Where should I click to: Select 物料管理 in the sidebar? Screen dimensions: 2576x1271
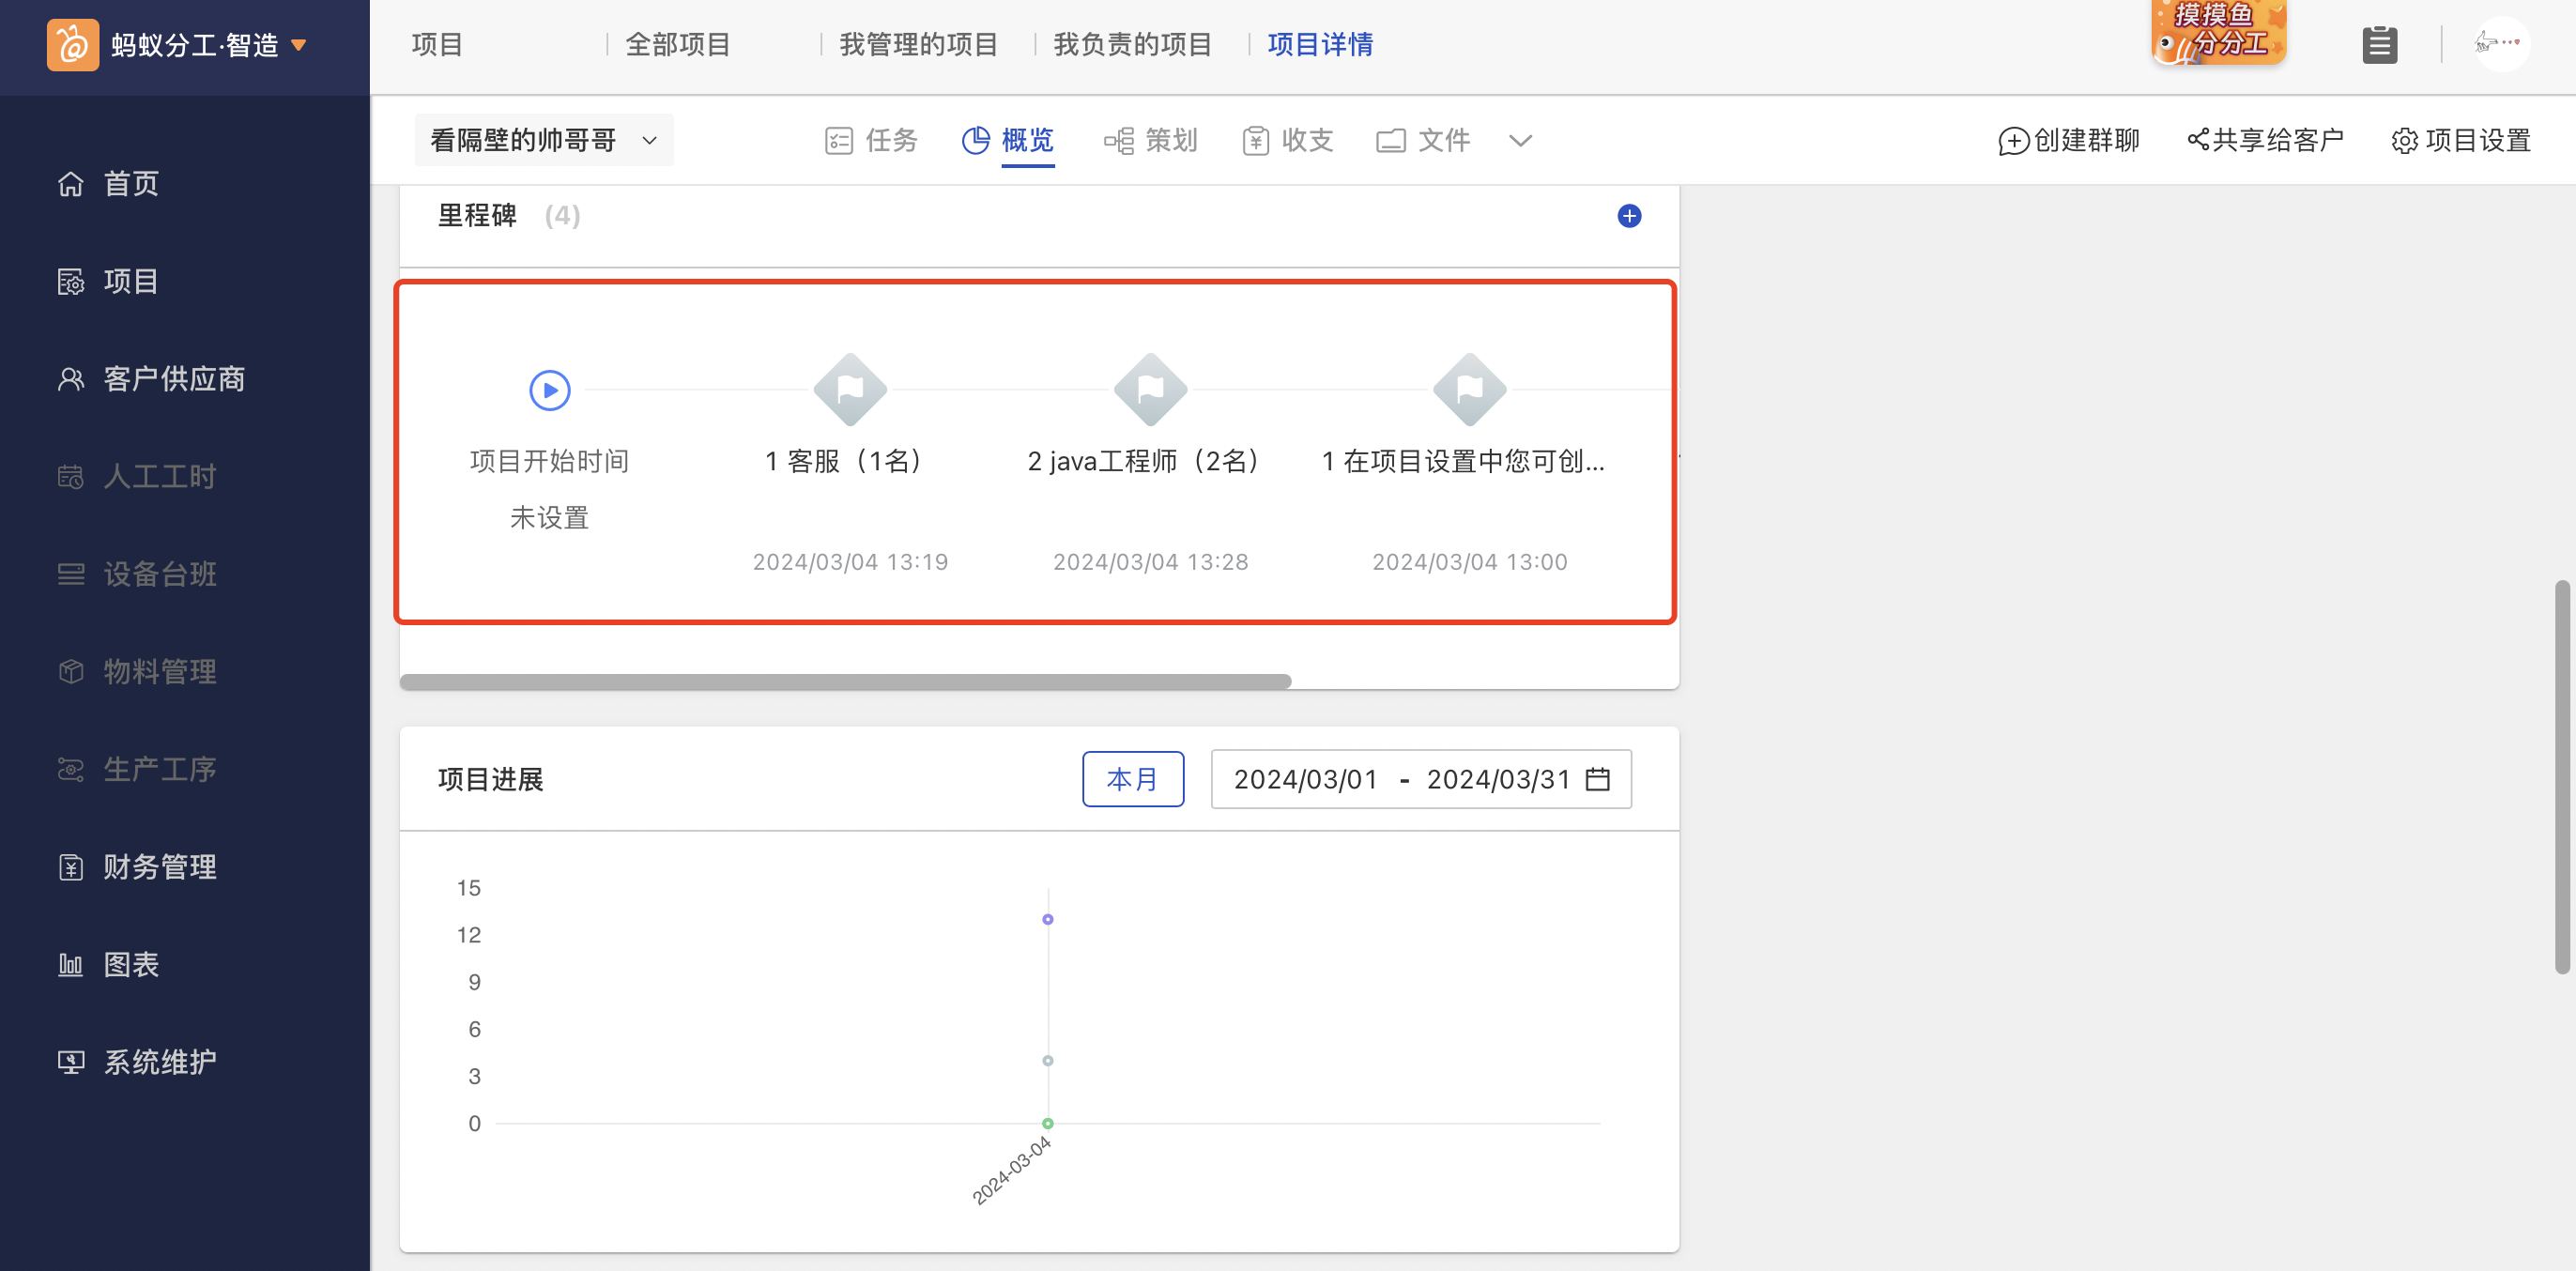pos(158,672)
